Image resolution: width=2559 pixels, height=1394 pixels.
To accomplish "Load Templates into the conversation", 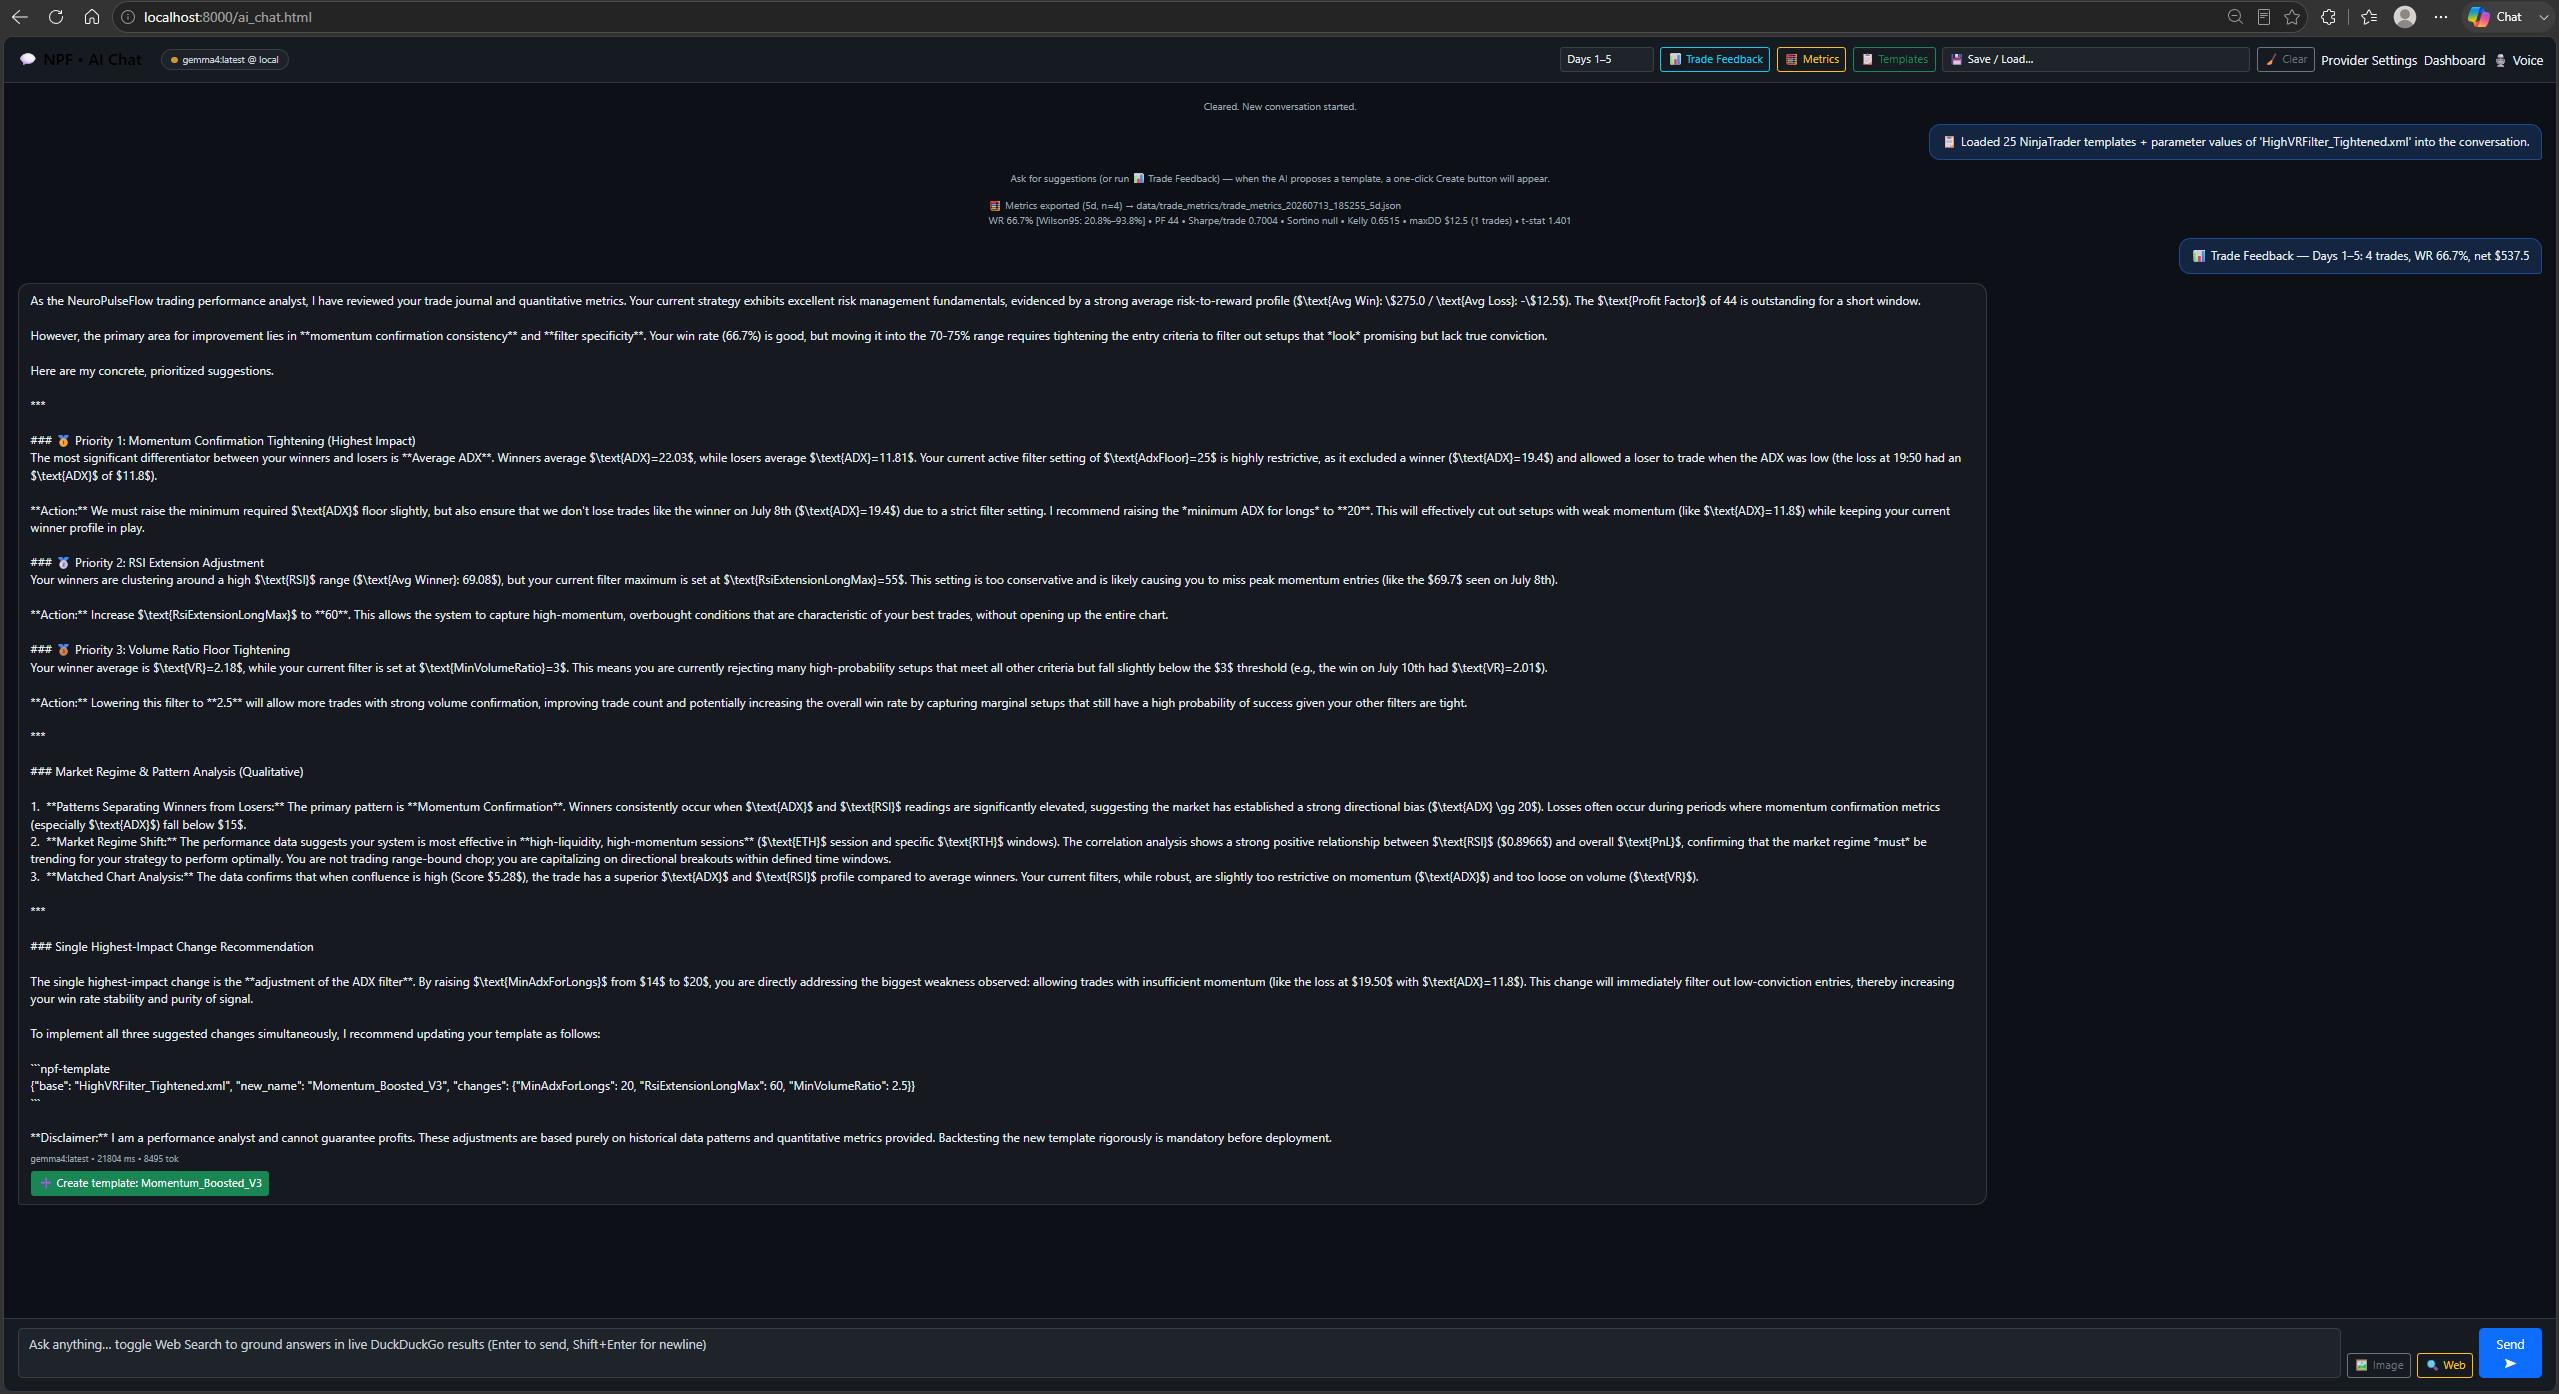I will click(1894, 59).
